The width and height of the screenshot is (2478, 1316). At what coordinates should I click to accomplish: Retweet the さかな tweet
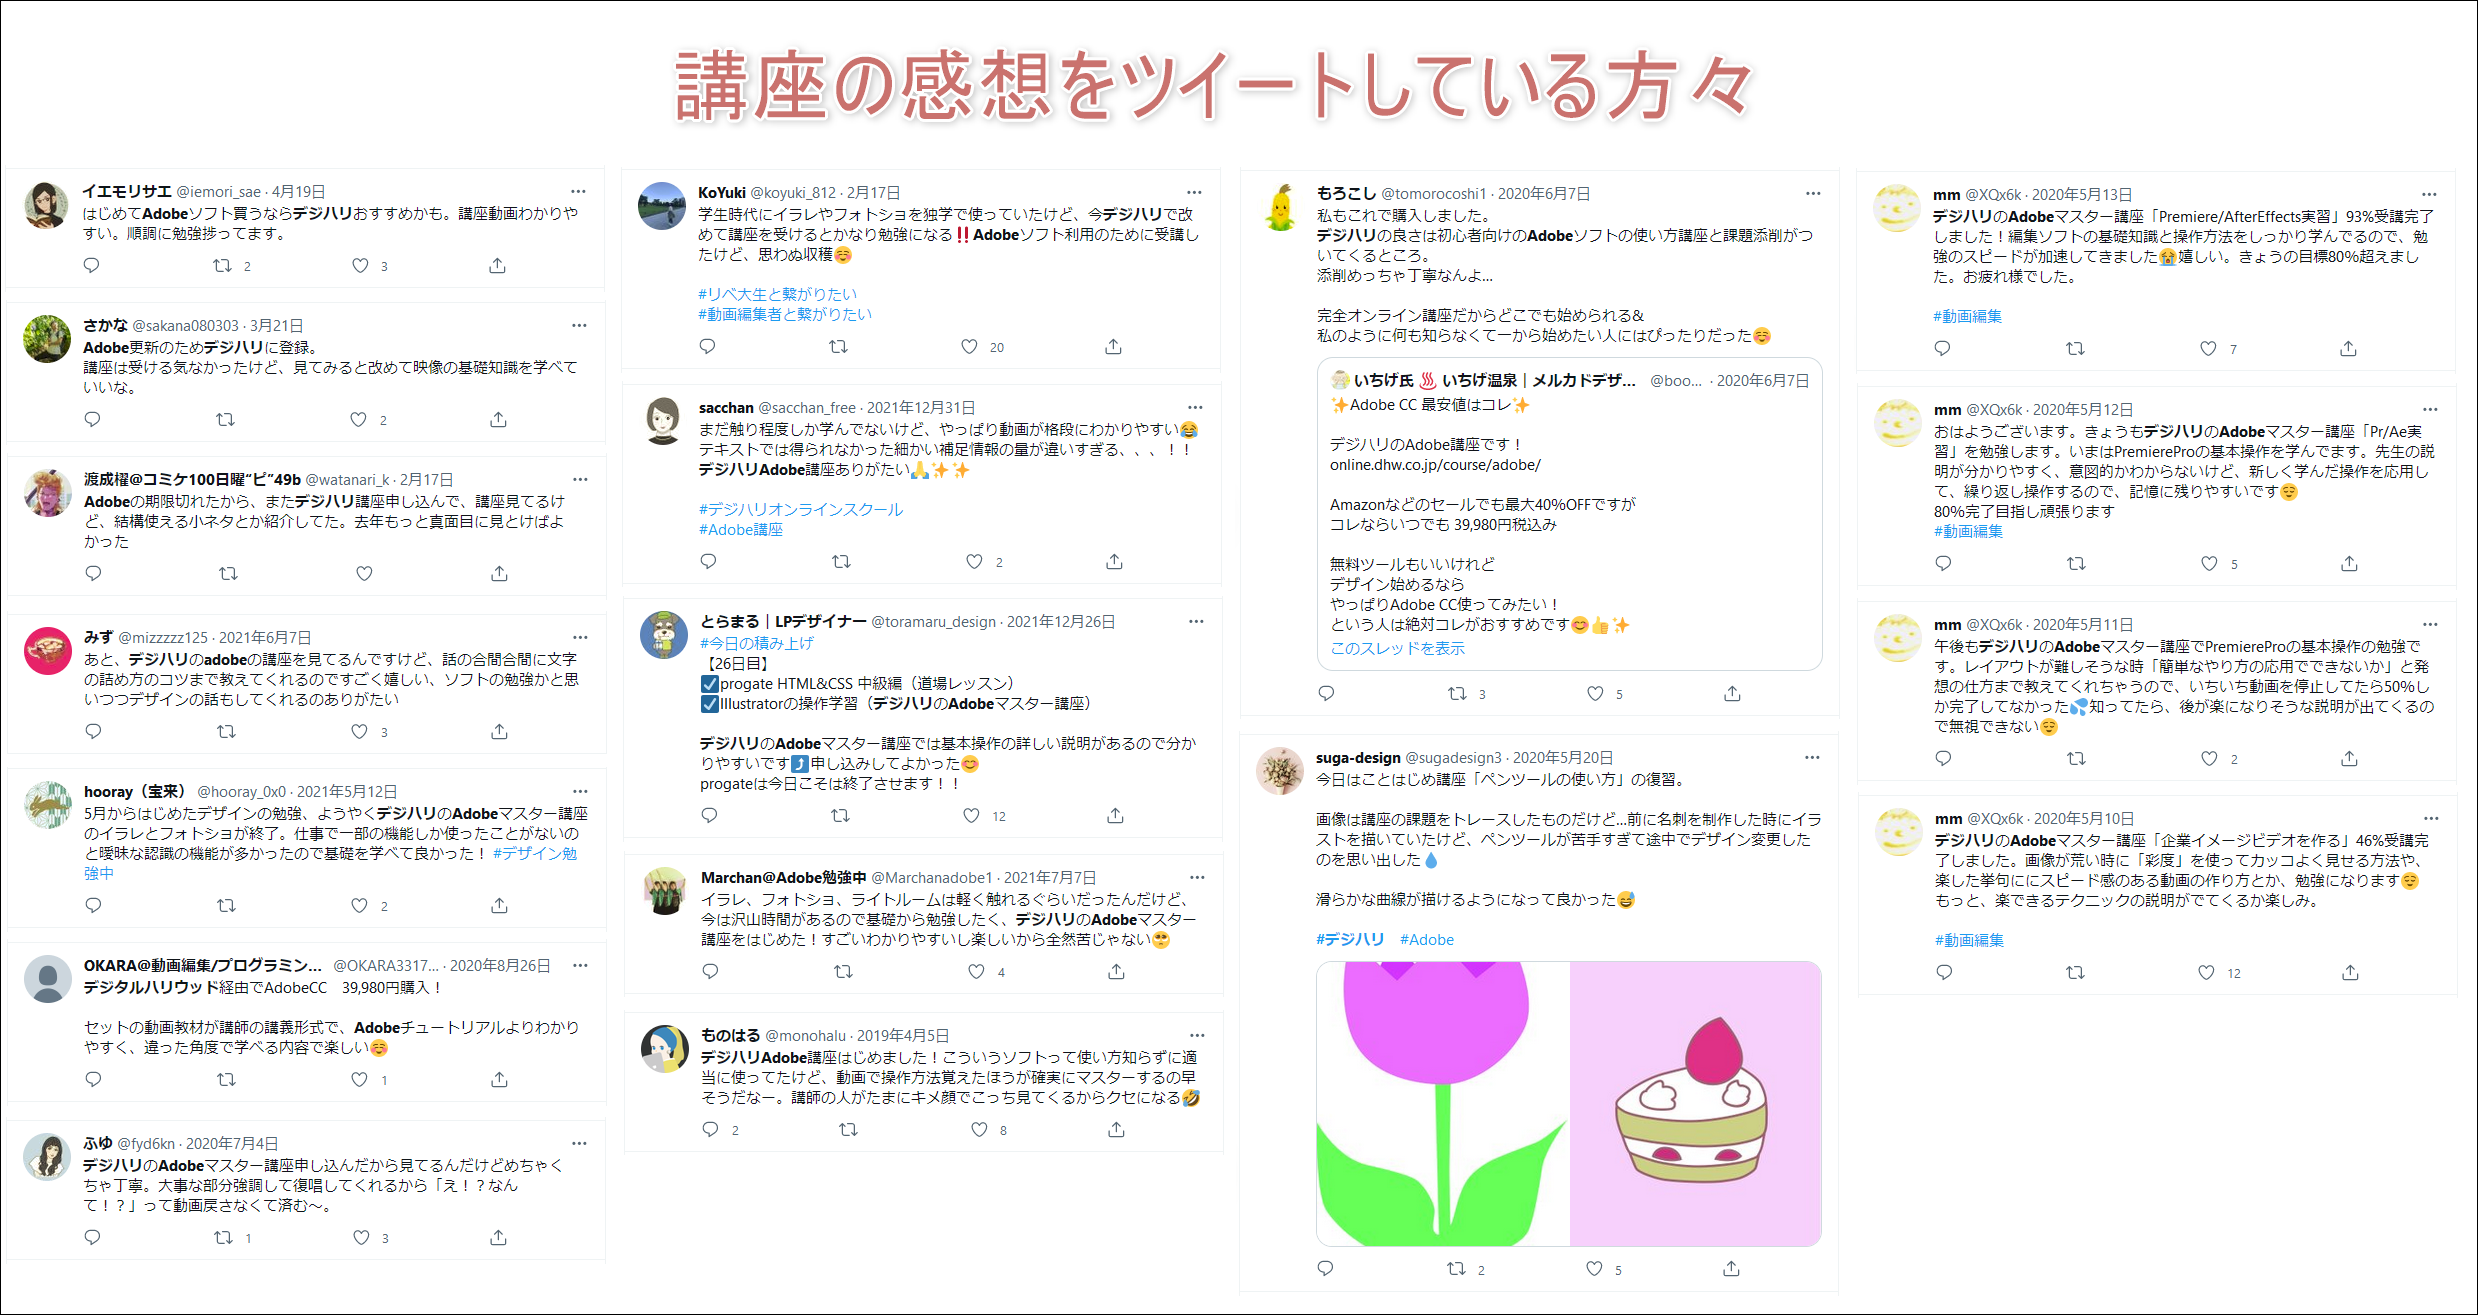coord(225,419)
